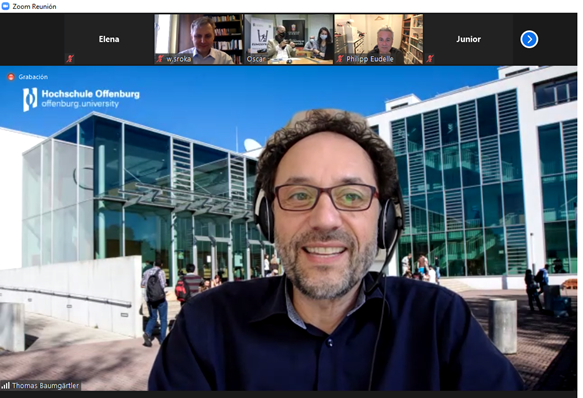Screen dimensions: 583x398
Task: Click the Elena name text
Action: (109, 39)
